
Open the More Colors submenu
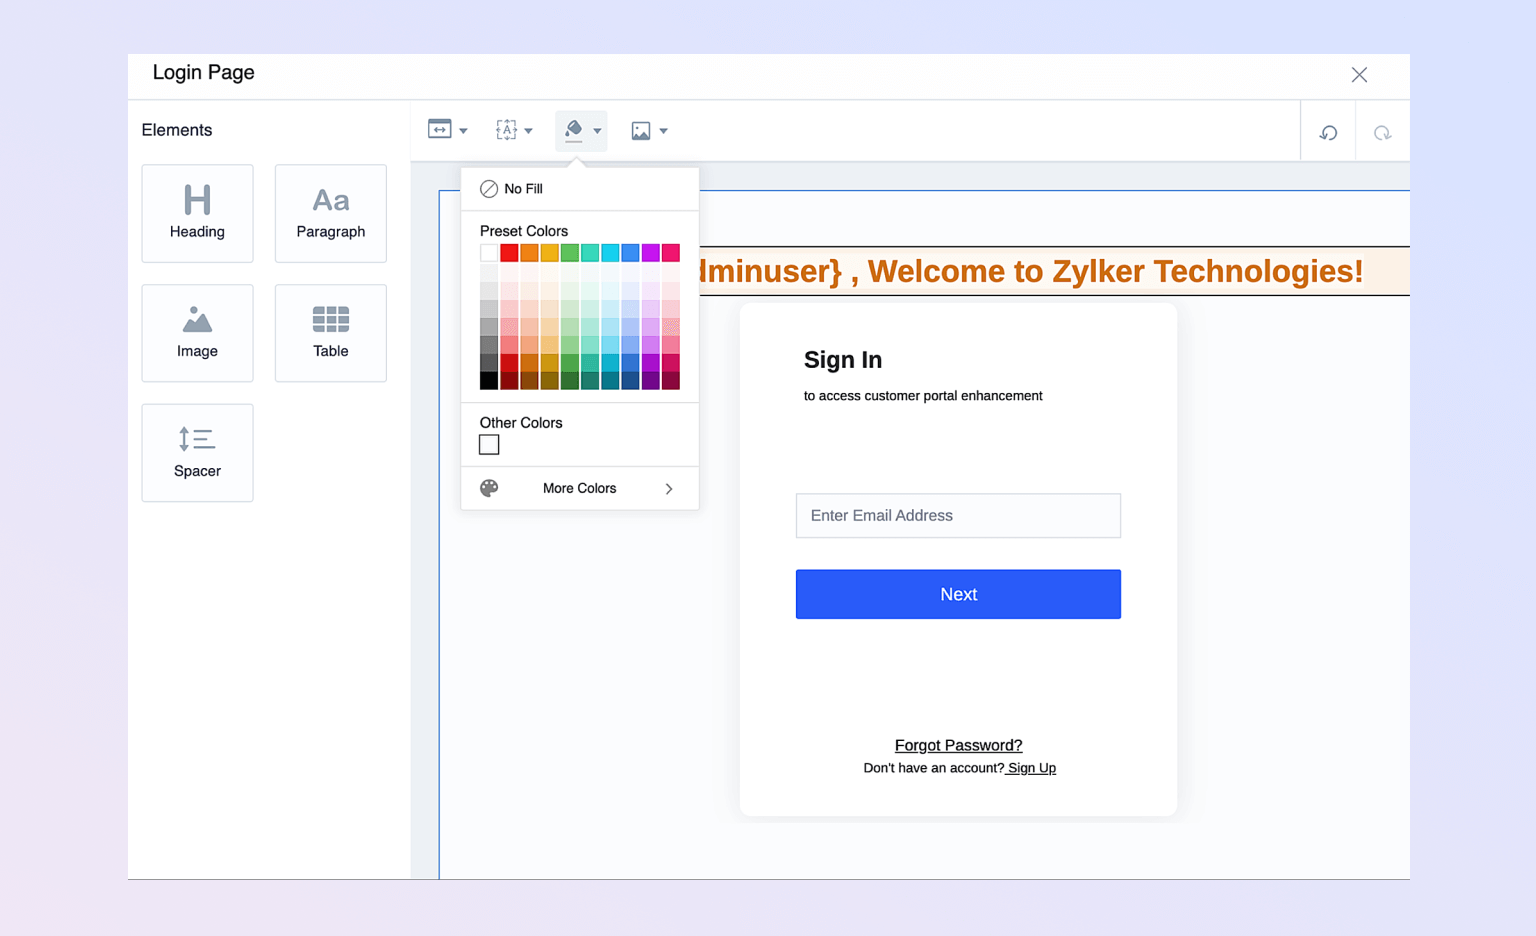click(580, 488)
